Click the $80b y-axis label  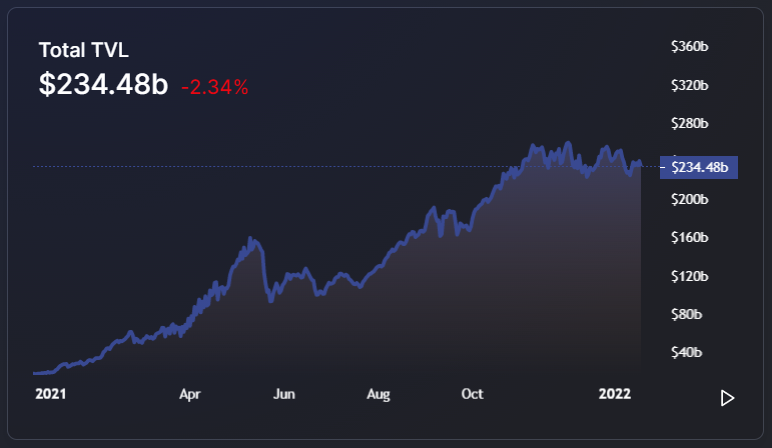click(689, 314)
